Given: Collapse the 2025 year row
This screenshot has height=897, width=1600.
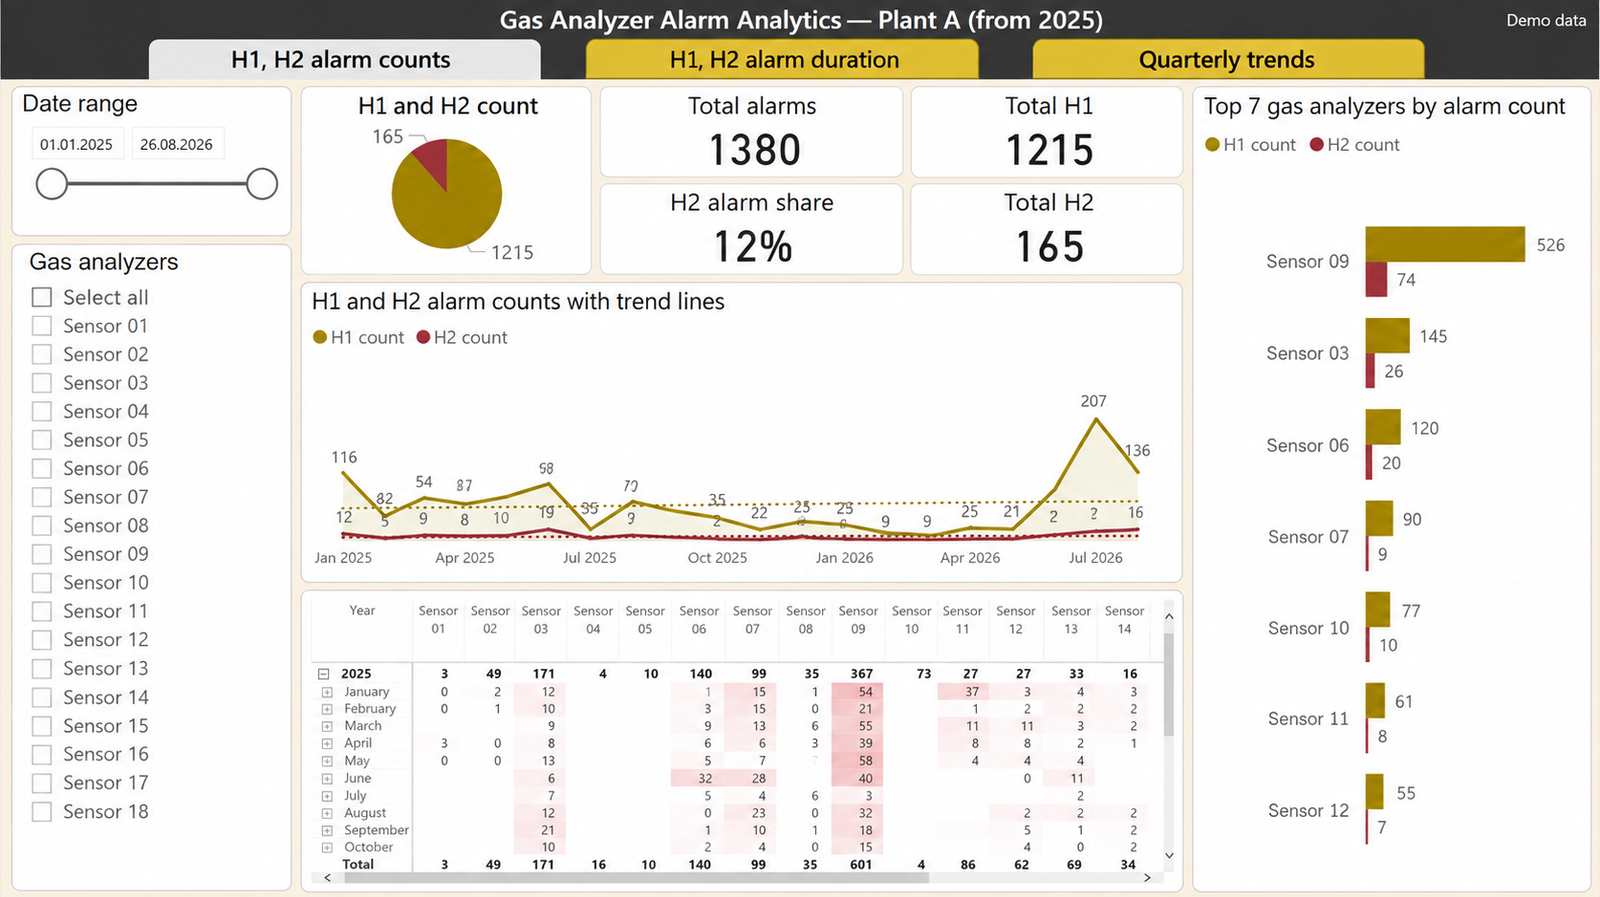Looking at the screenshot, I should (x=324, y=674).
